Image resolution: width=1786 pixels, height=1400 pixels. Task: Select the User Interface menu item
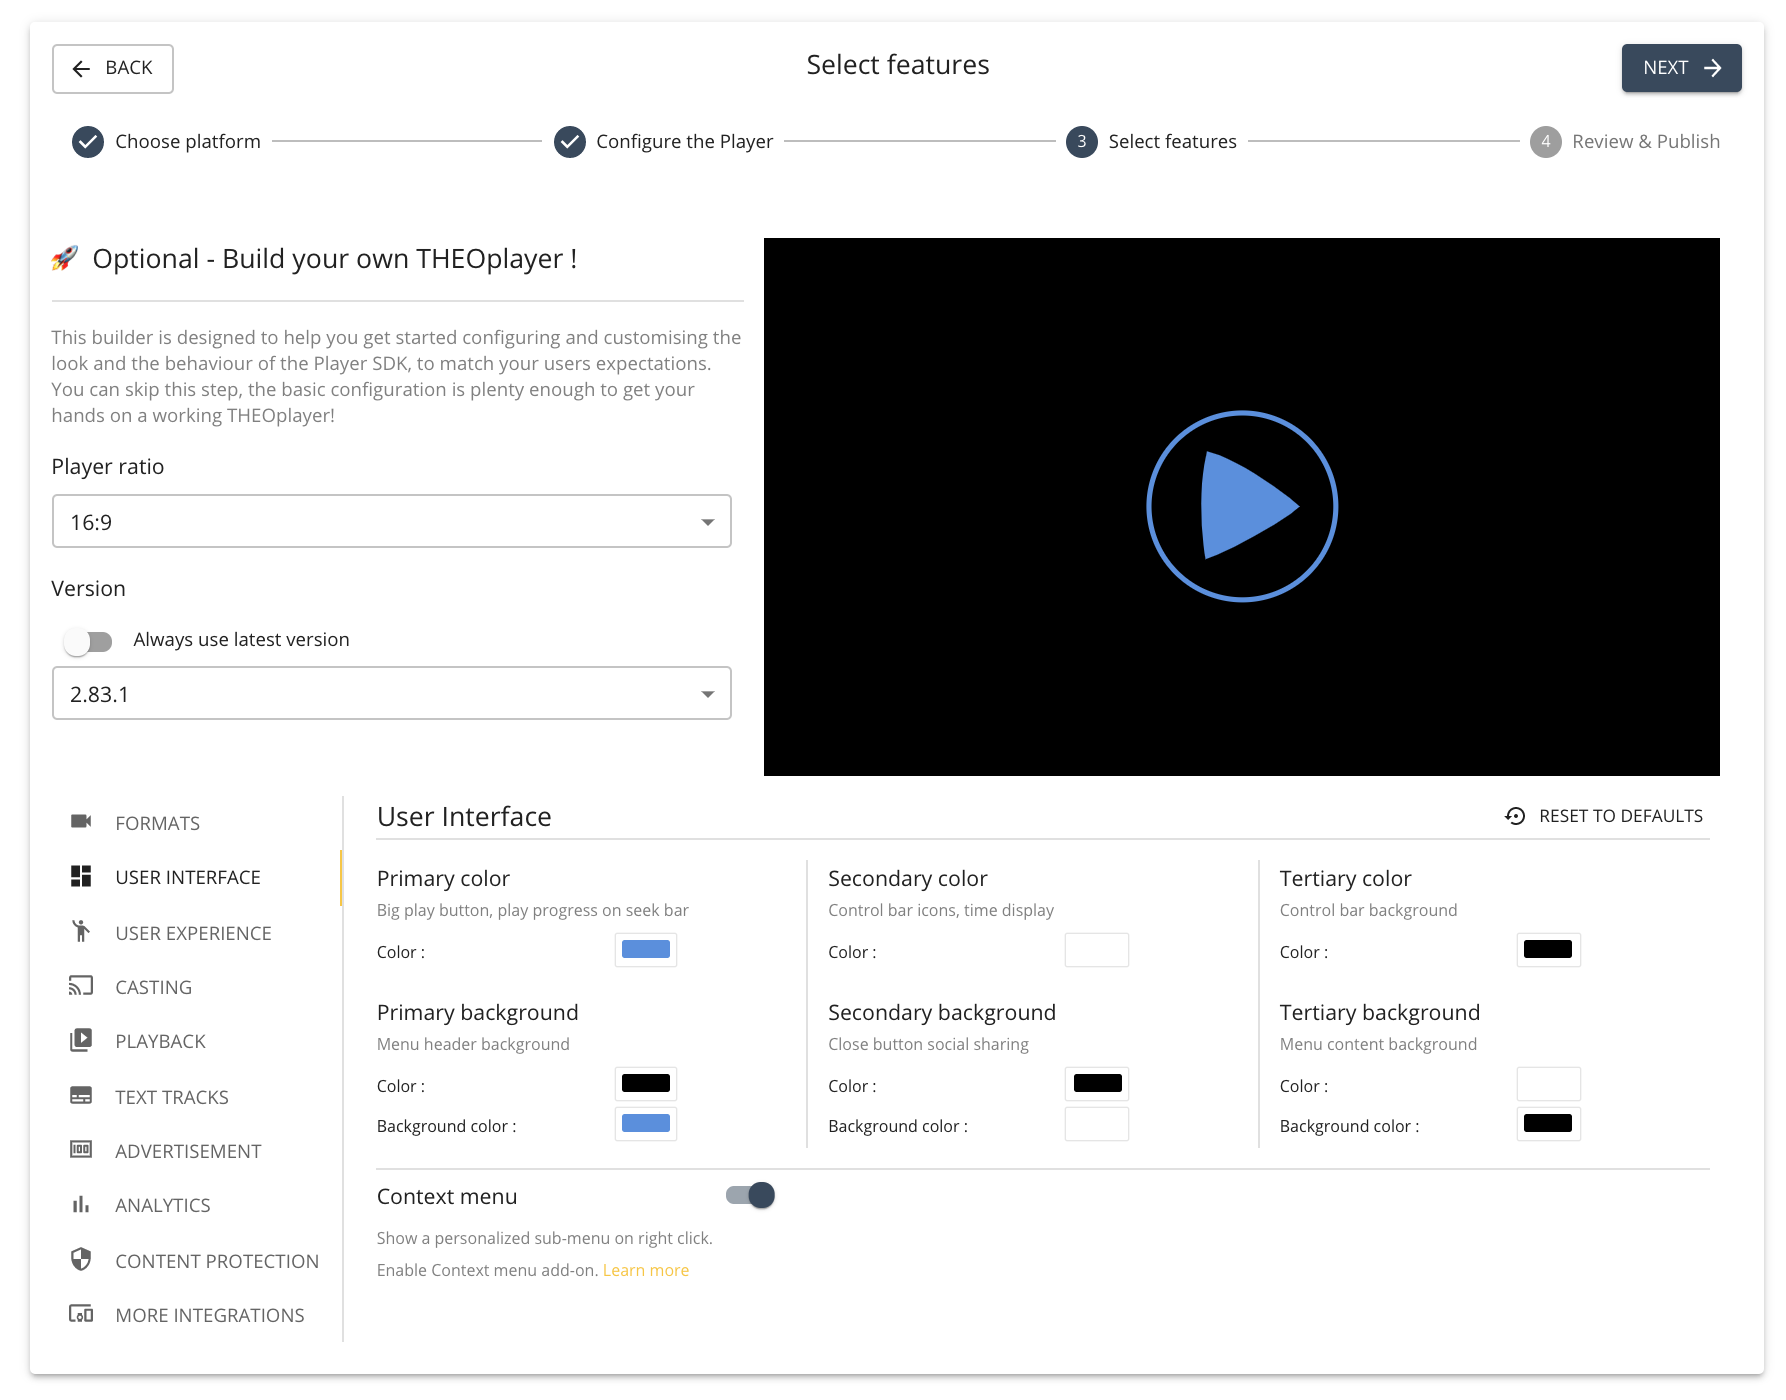pyautogui.click(x=188, y=877)
